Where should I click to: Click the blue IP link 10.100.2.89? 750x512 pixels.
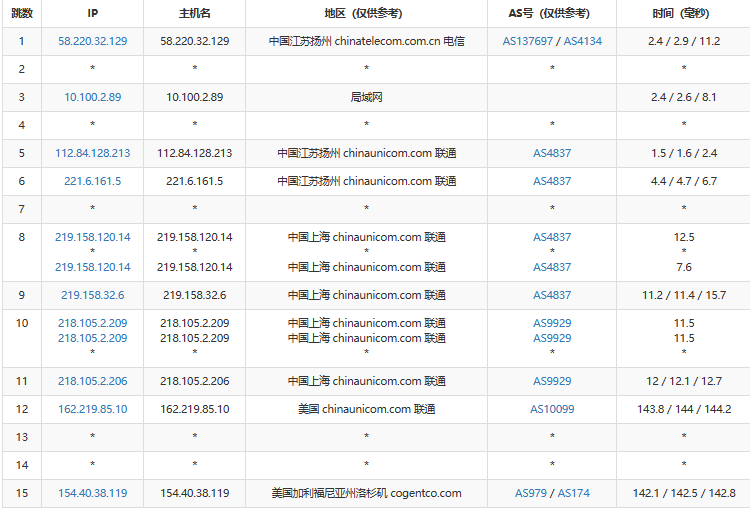[93, 97]
